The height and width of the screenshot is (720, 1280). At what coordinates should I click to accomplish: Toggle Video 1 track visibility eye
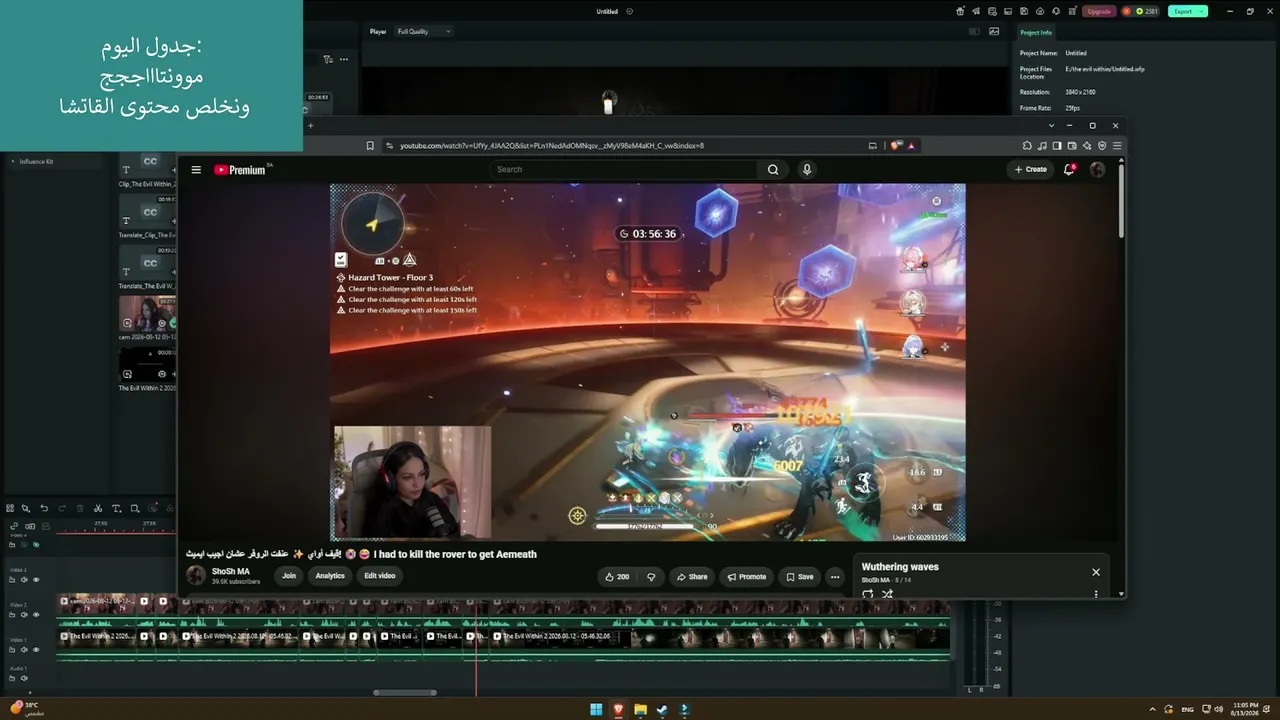tap(36, 650)
